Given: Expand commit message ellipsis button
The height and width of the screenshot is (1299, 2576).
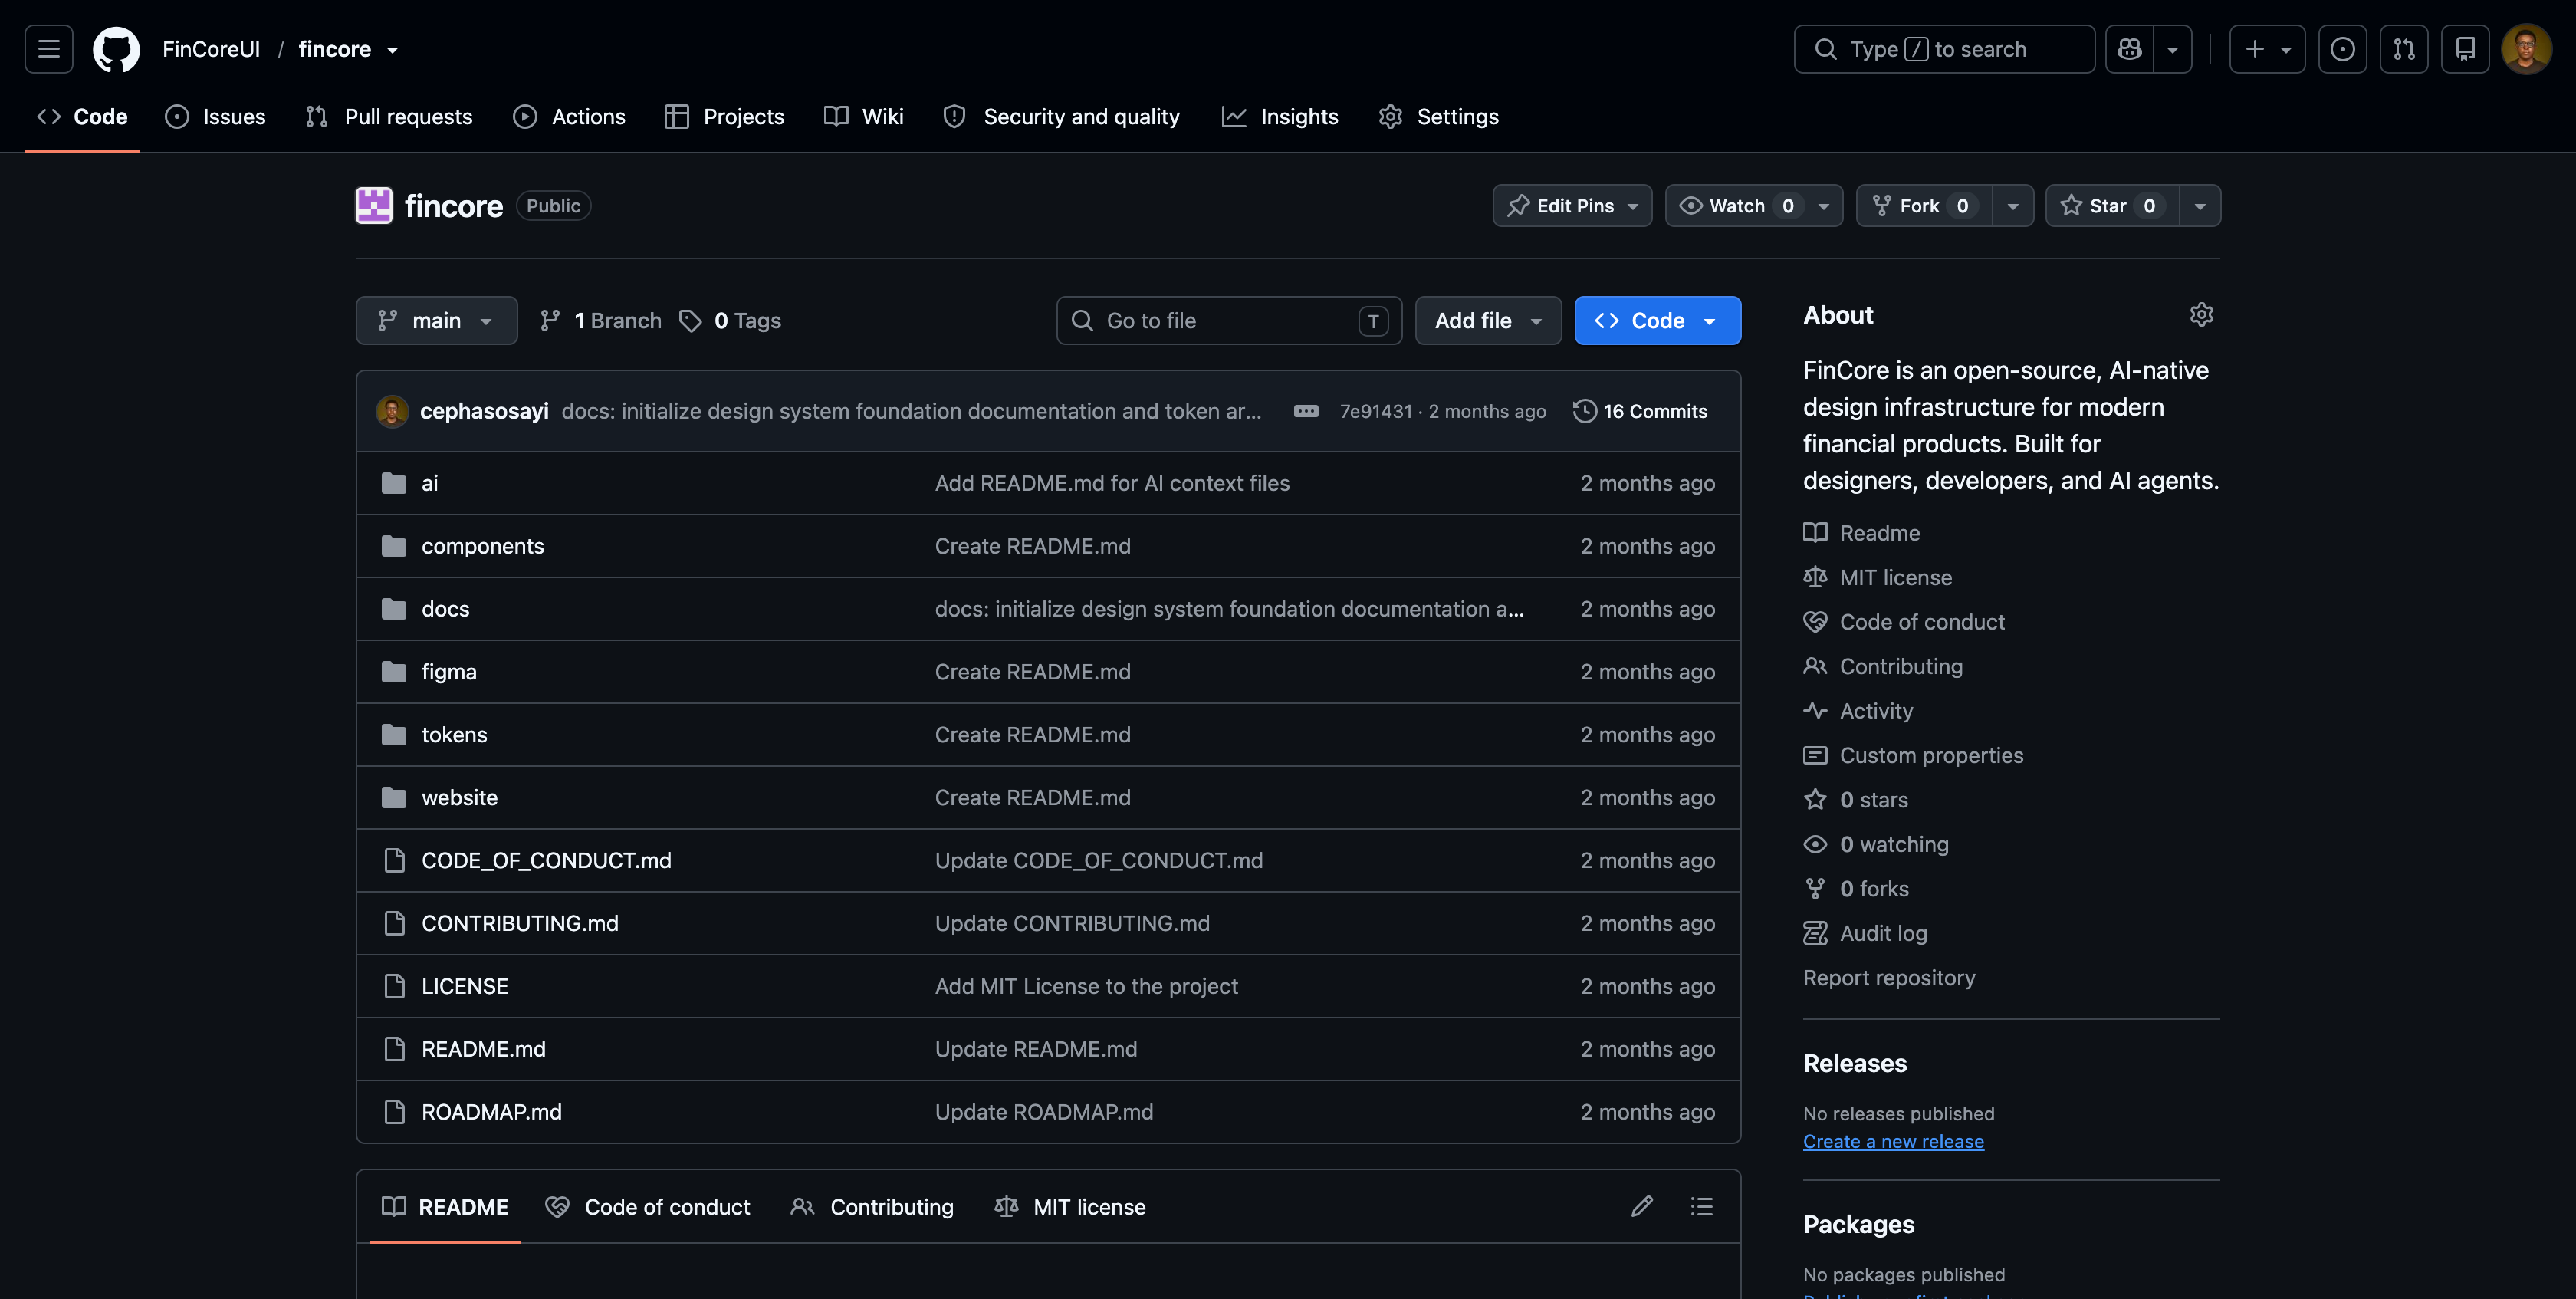Looking at the screenshot, I should [x=1306, y=411].
